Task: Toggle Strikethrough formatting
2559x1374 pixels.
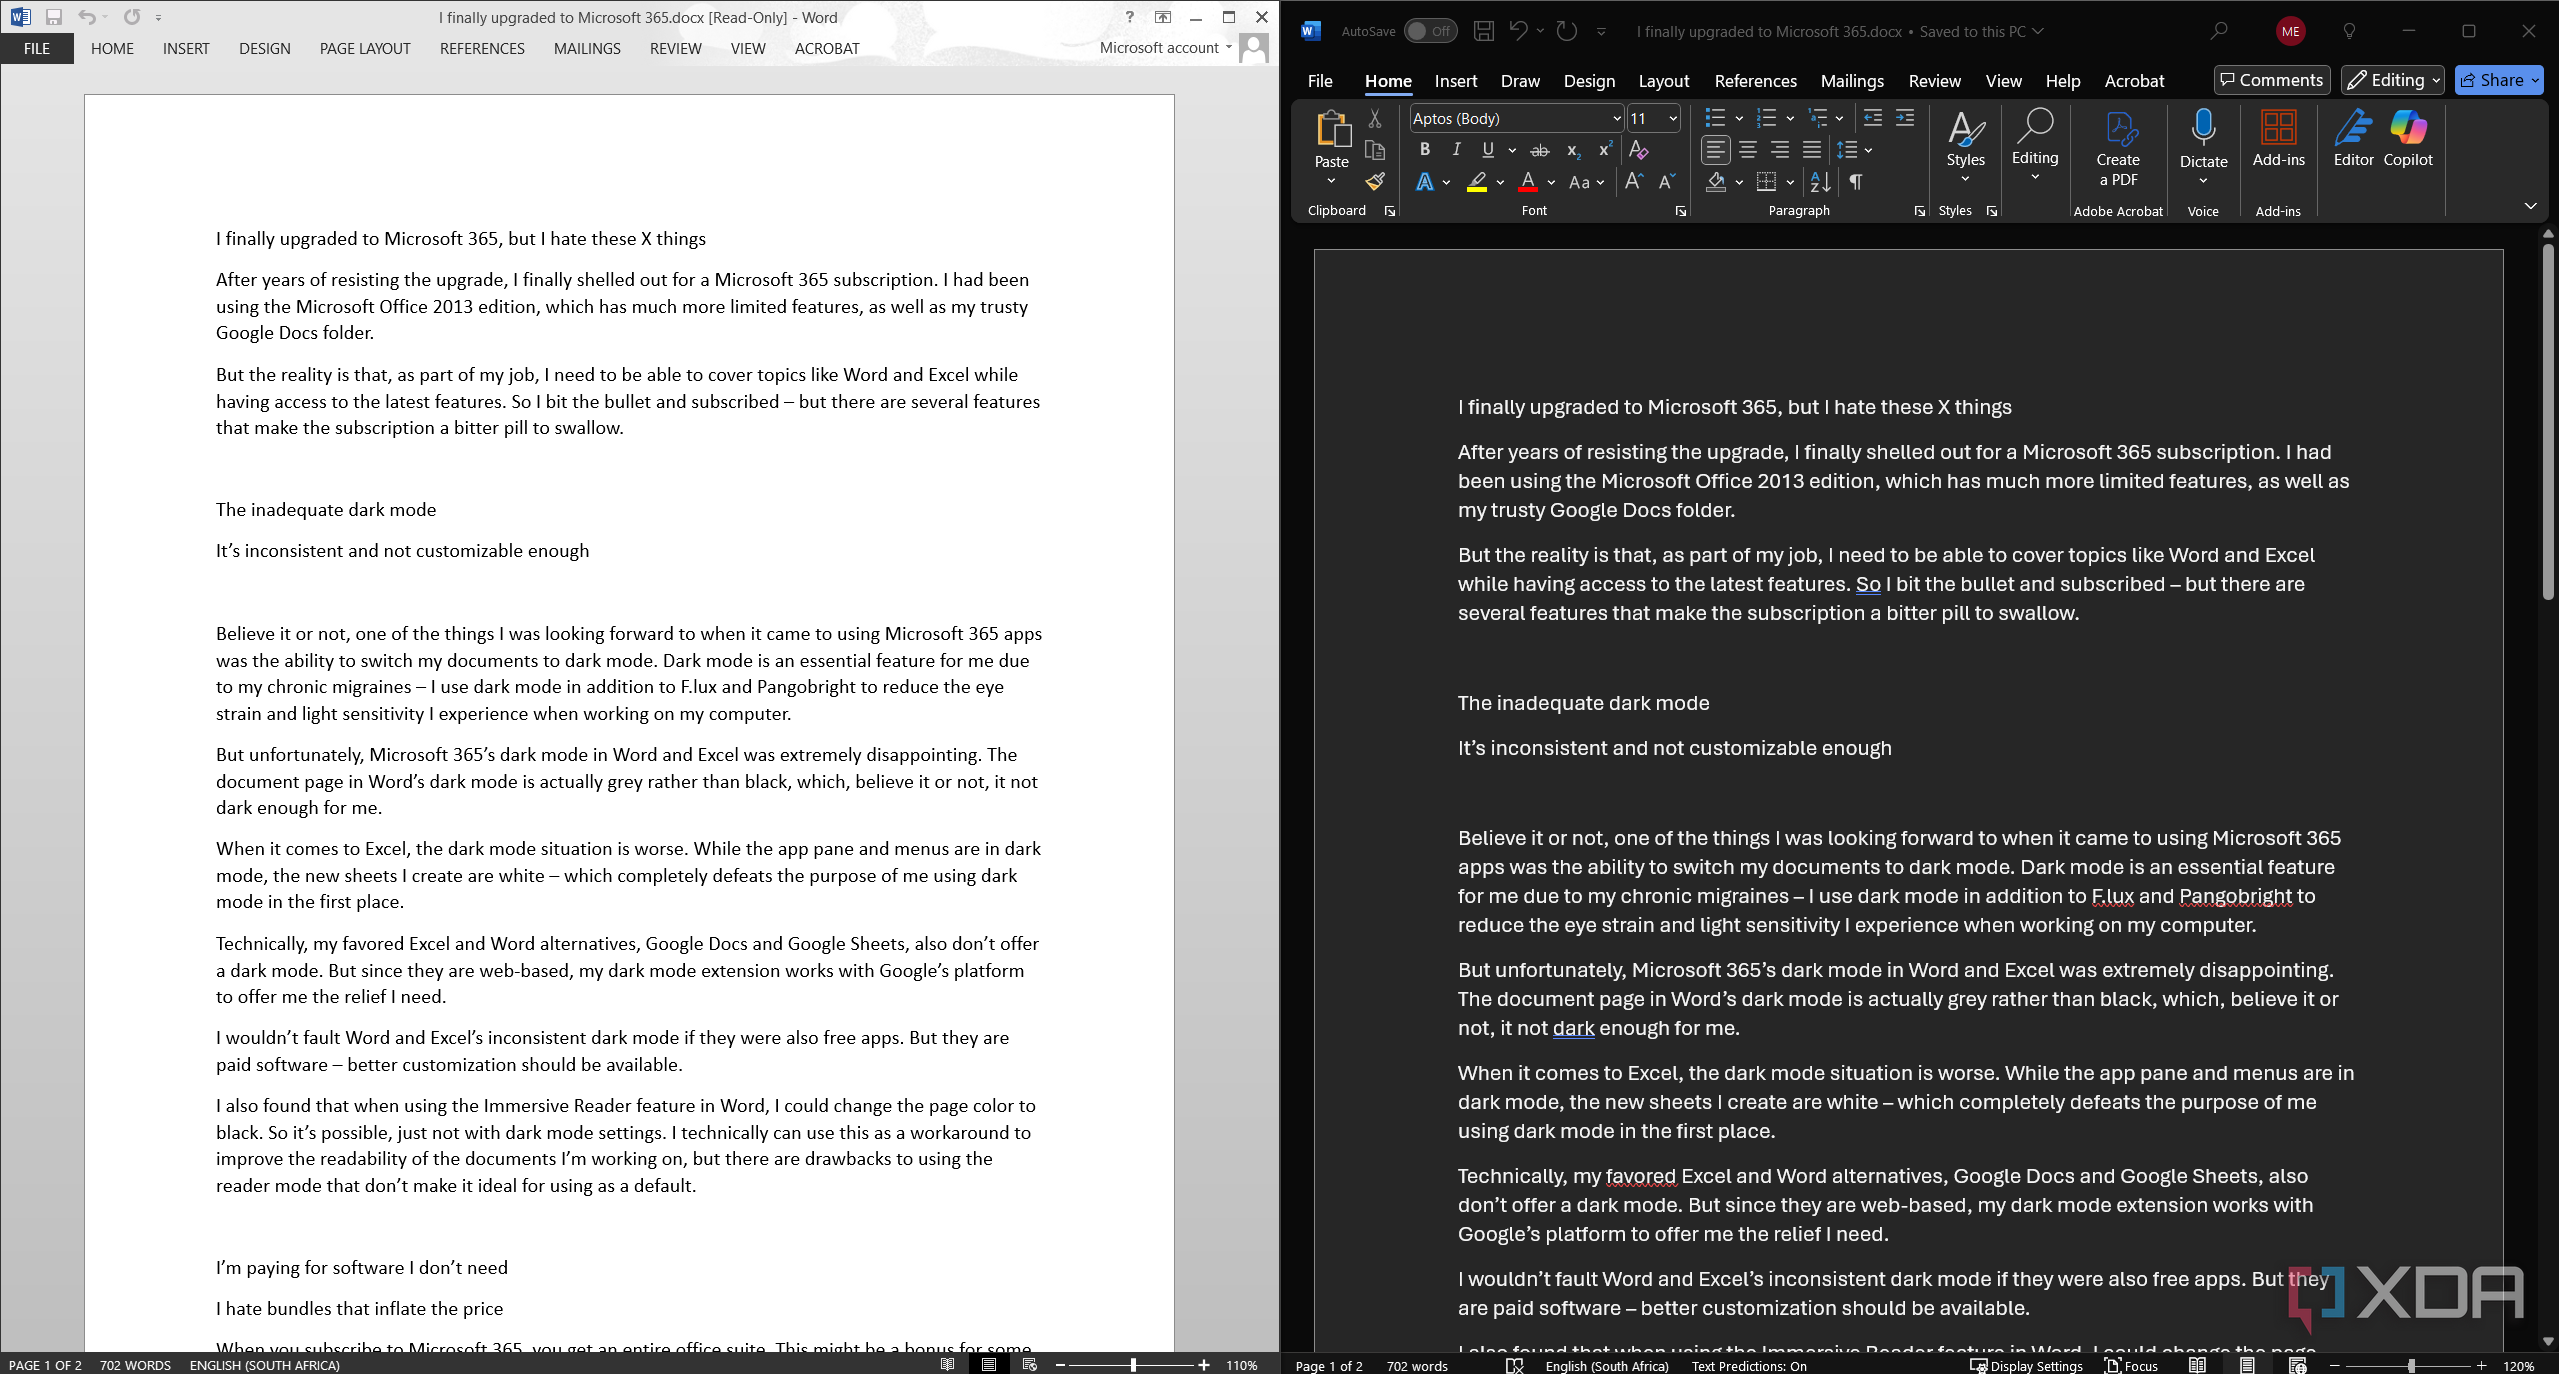Action: coord(1540,150)
